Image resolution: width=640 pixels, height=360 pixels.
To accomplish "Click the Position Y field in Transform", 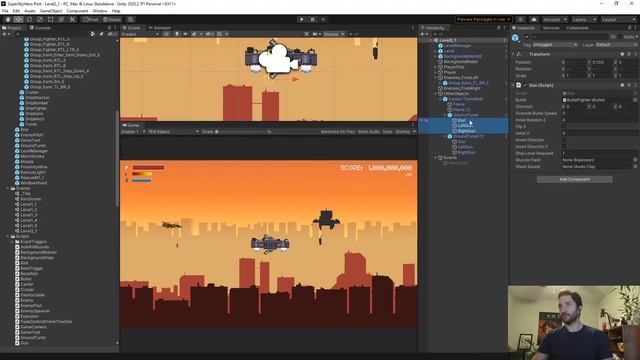I will [602, 62].
